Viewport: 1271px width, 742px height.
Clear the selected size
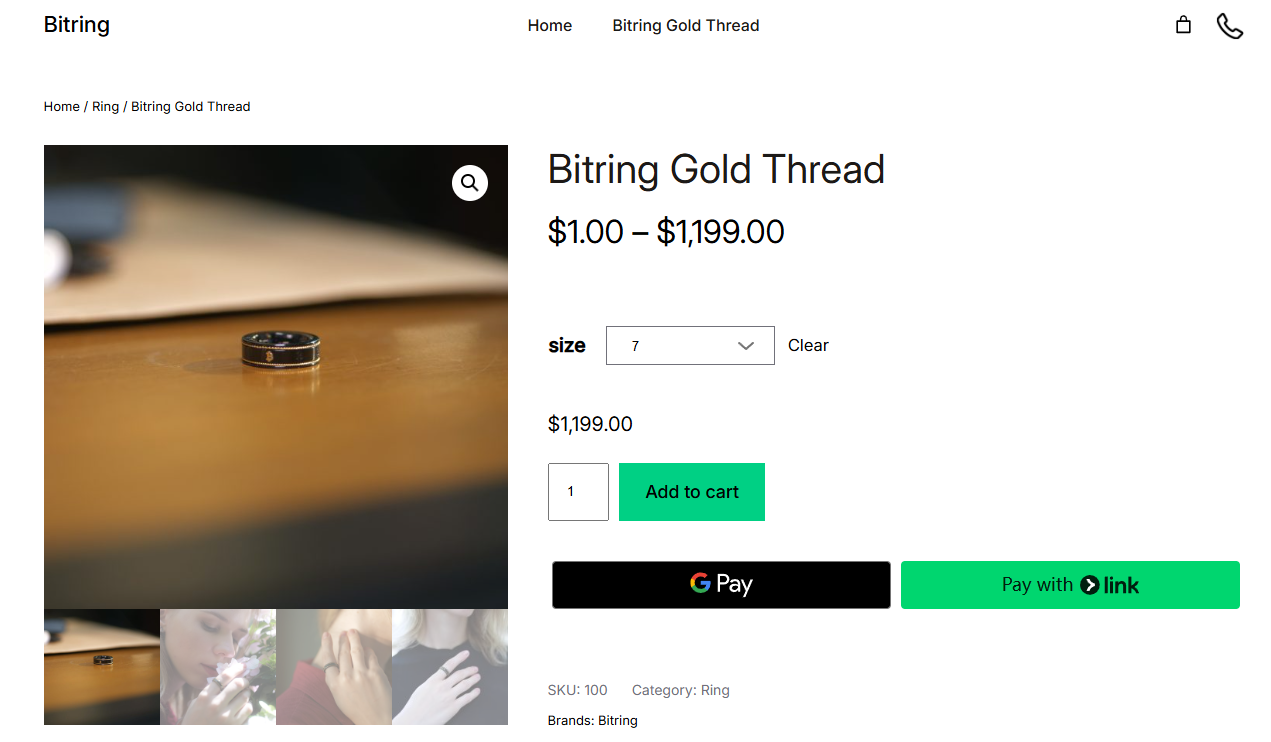click(808, 345)
